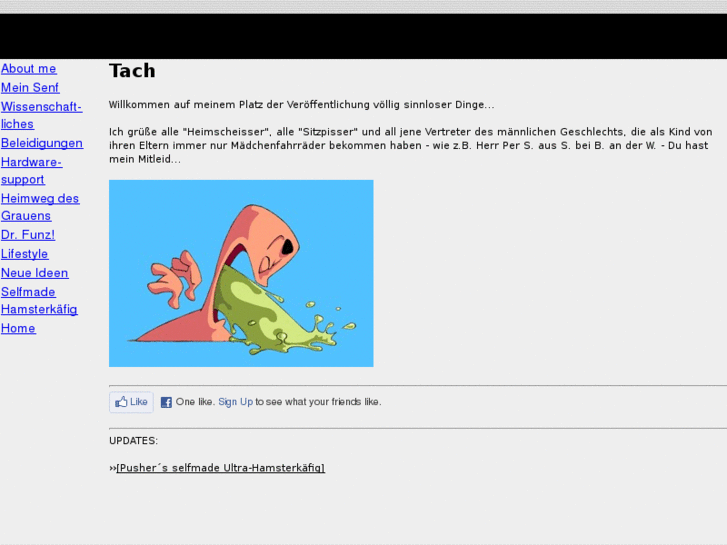Open the Mein Senf page
This screenshot has width=727, height=545.
pyautogui.click(x=30, y=88)
